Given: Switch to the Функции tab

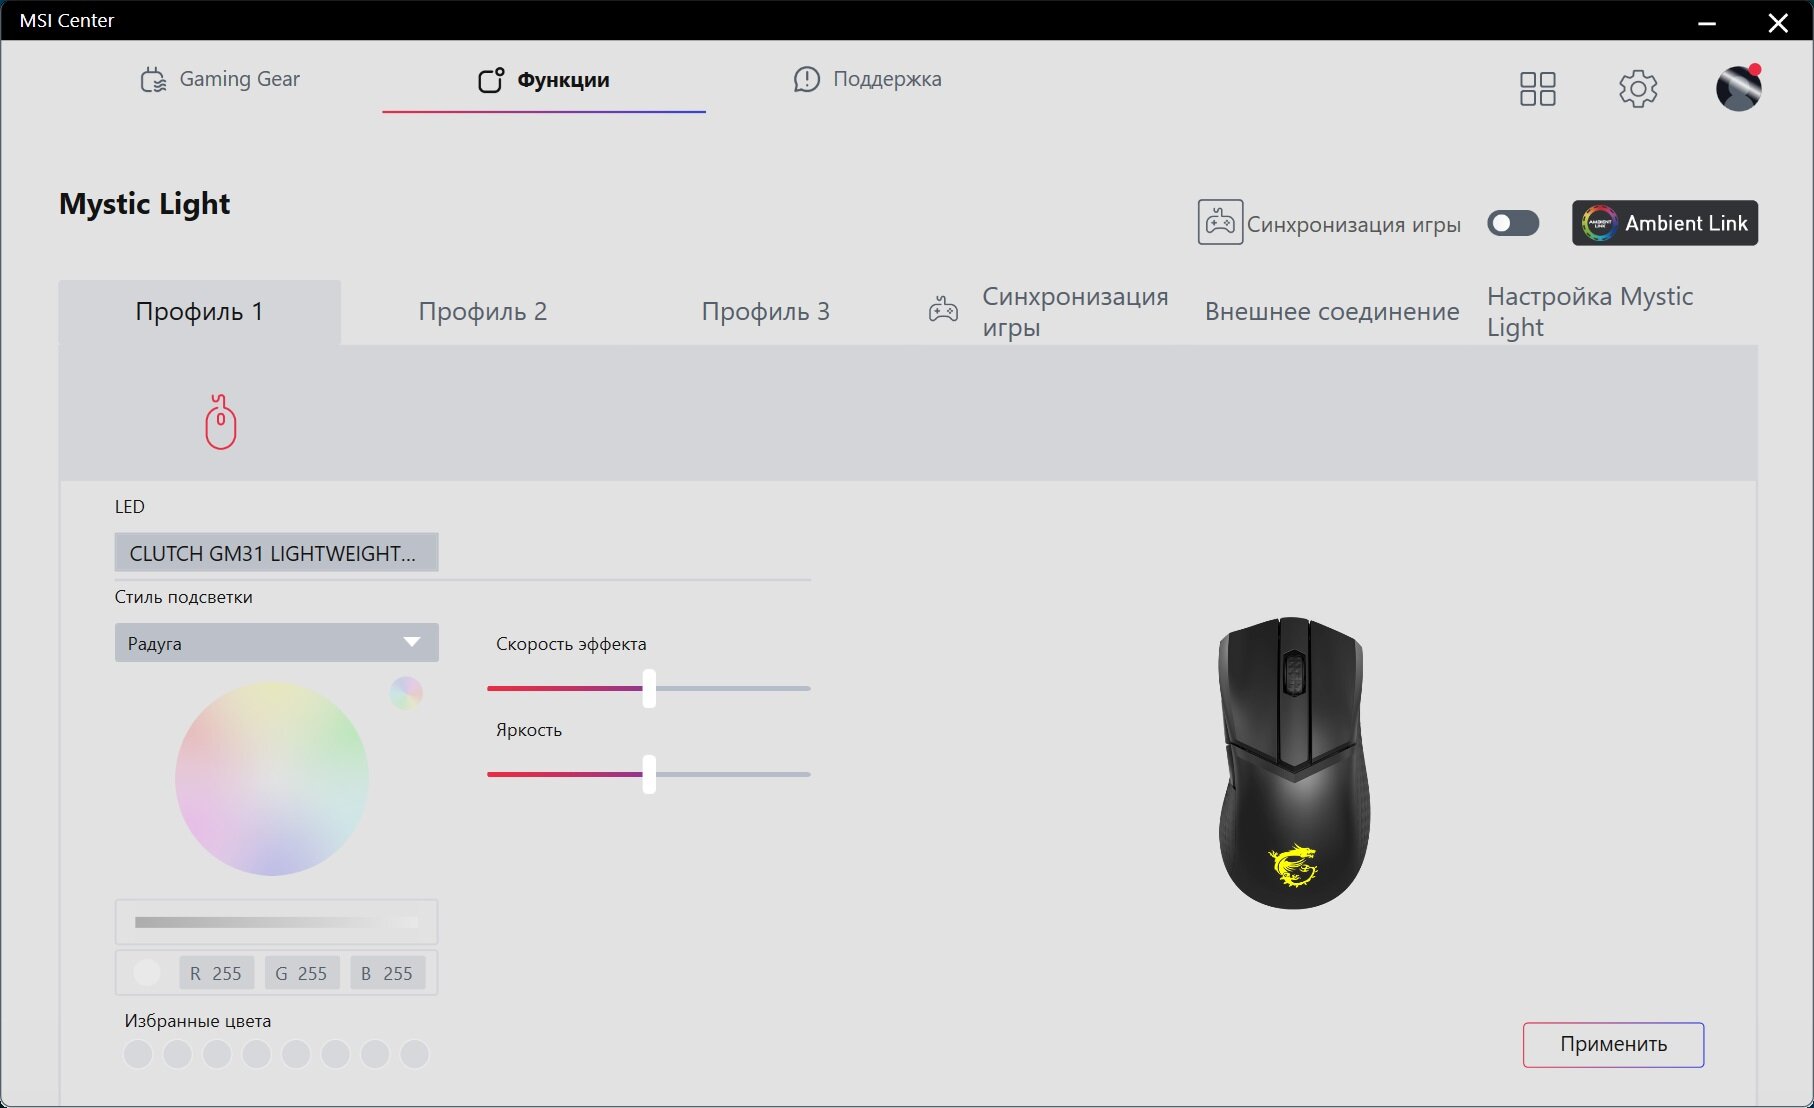Looking at the screenshot, I should (544, 80).
